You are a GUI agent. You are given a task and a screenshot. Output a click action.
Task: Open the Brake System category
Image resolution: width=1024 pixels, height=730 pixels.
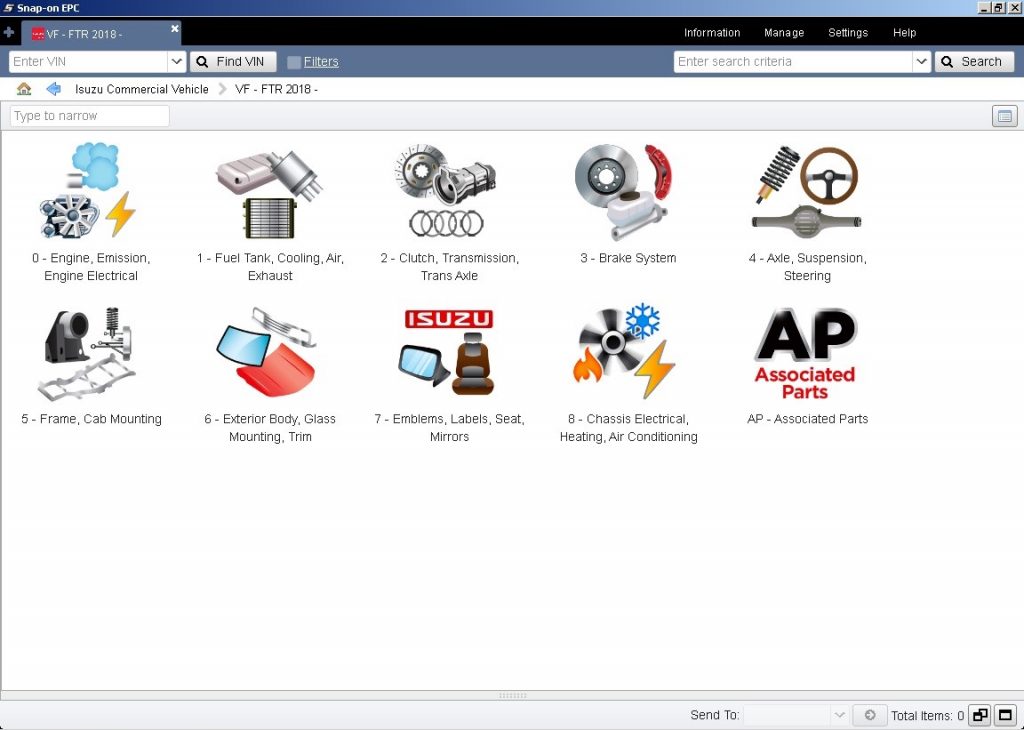click(x=627, y=190)
